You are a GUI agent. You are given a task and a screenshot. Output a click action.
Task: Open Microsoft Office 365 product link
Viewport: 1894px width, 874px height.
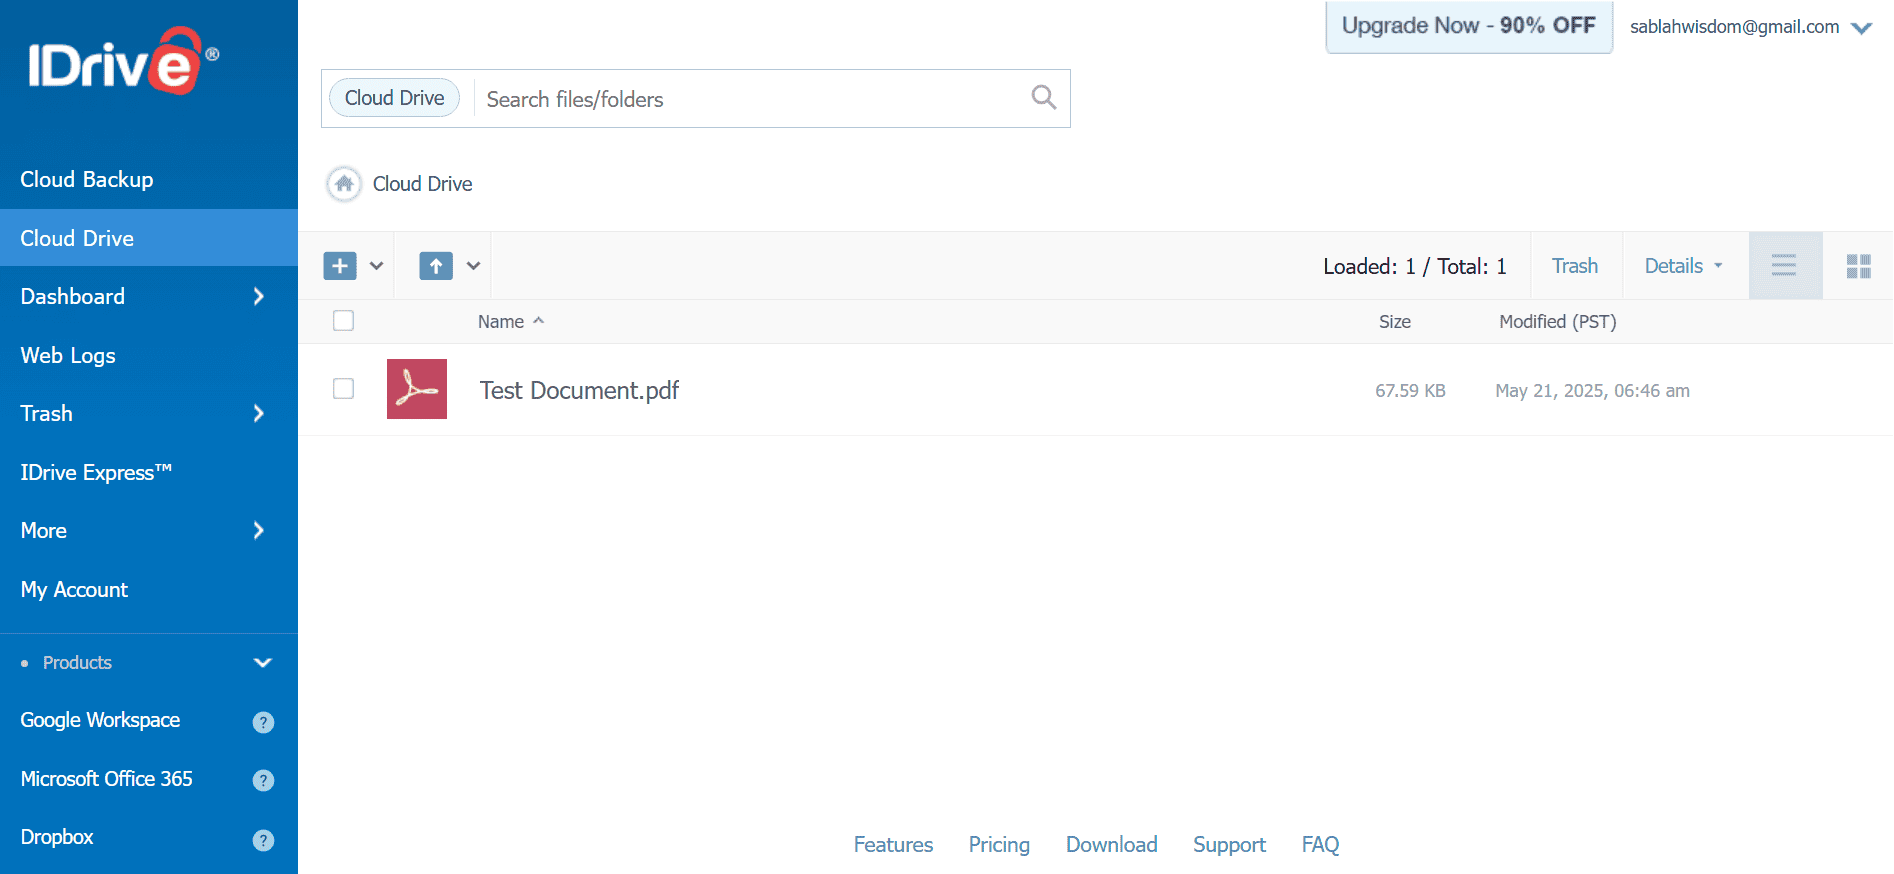pos(106,779)
